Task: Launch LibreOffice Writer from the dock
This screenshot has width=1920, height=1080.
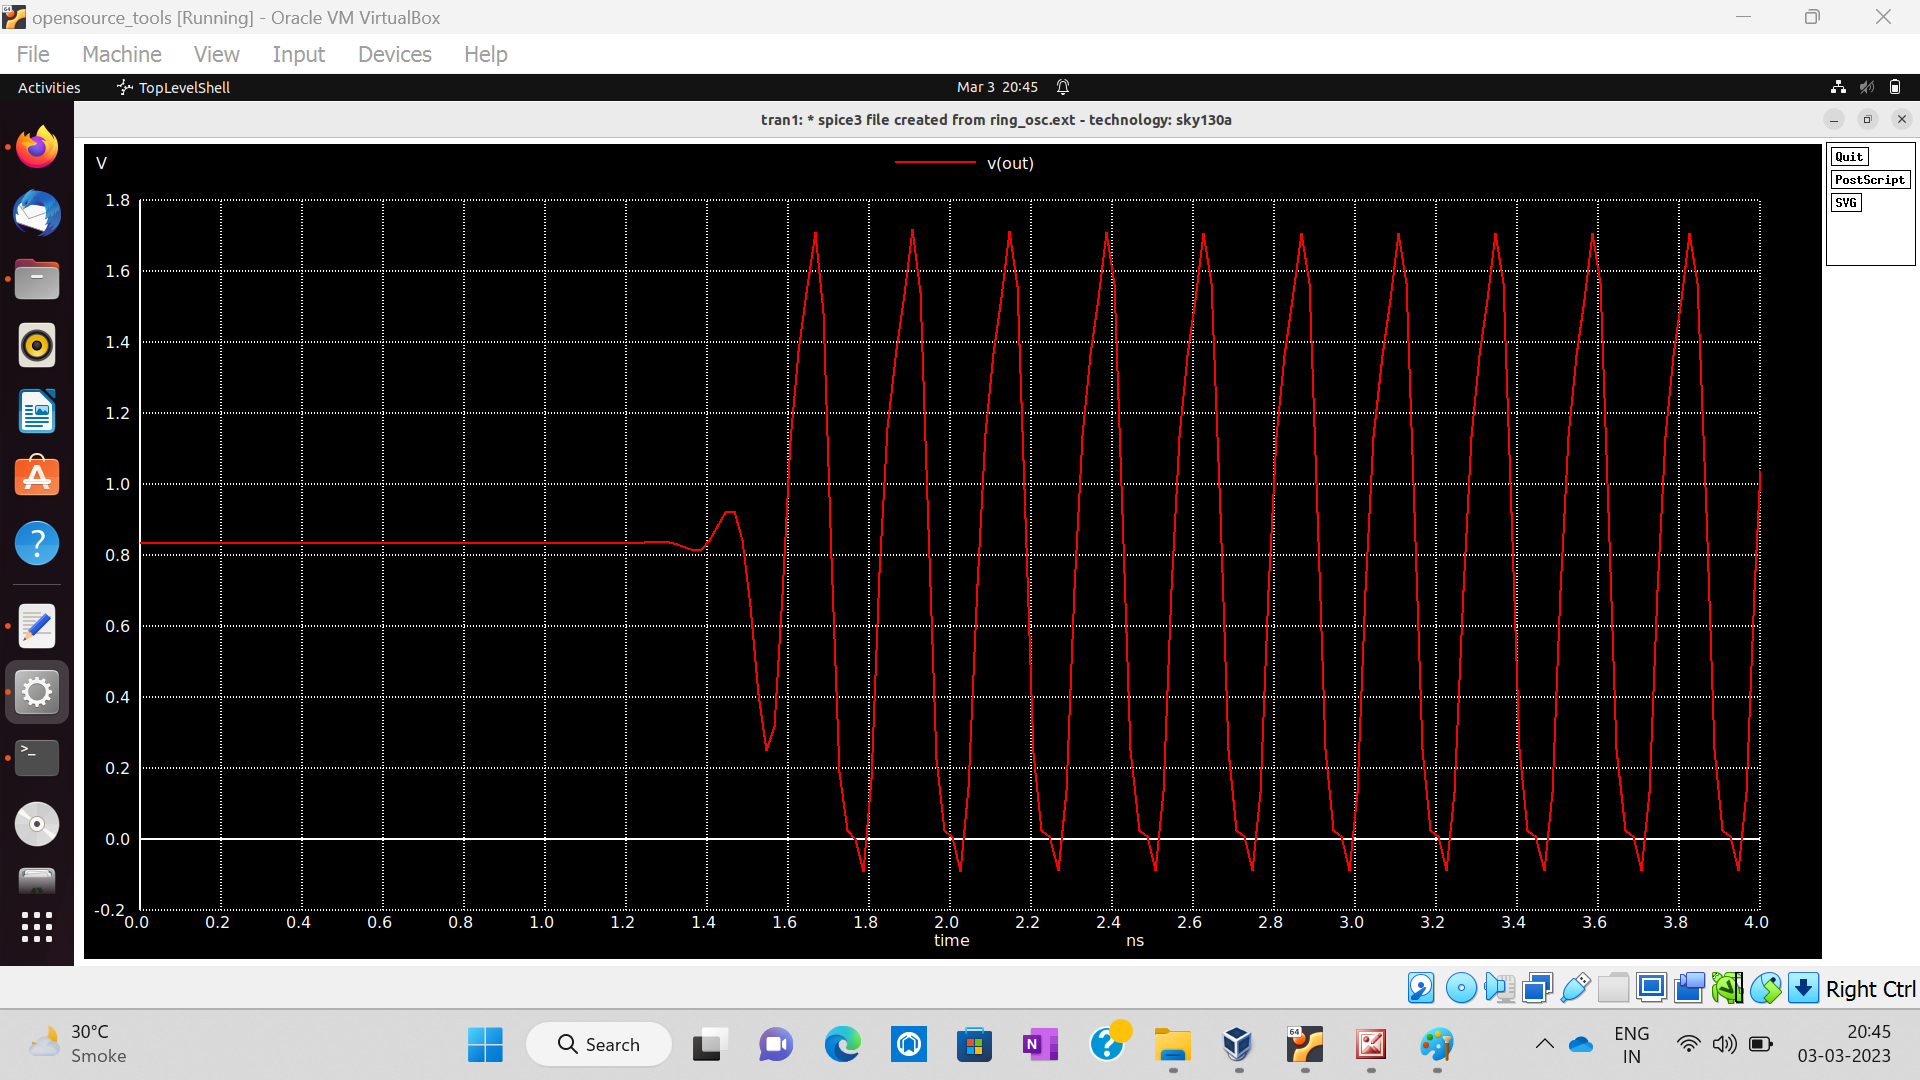Action: tap(37, 412)
